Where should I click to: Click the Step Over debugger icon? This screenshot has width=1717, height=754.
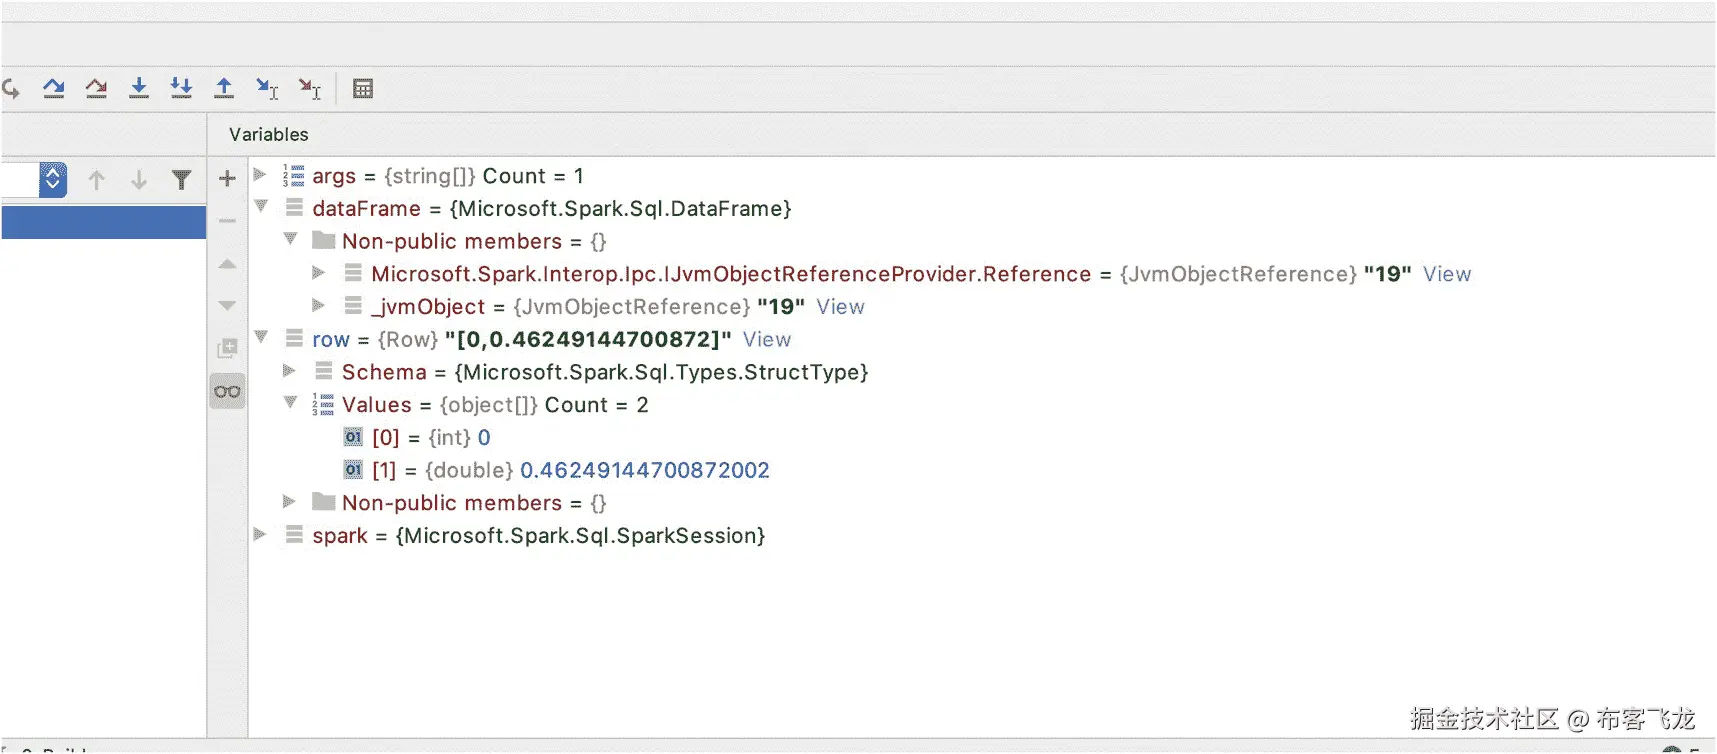(54, 89)
